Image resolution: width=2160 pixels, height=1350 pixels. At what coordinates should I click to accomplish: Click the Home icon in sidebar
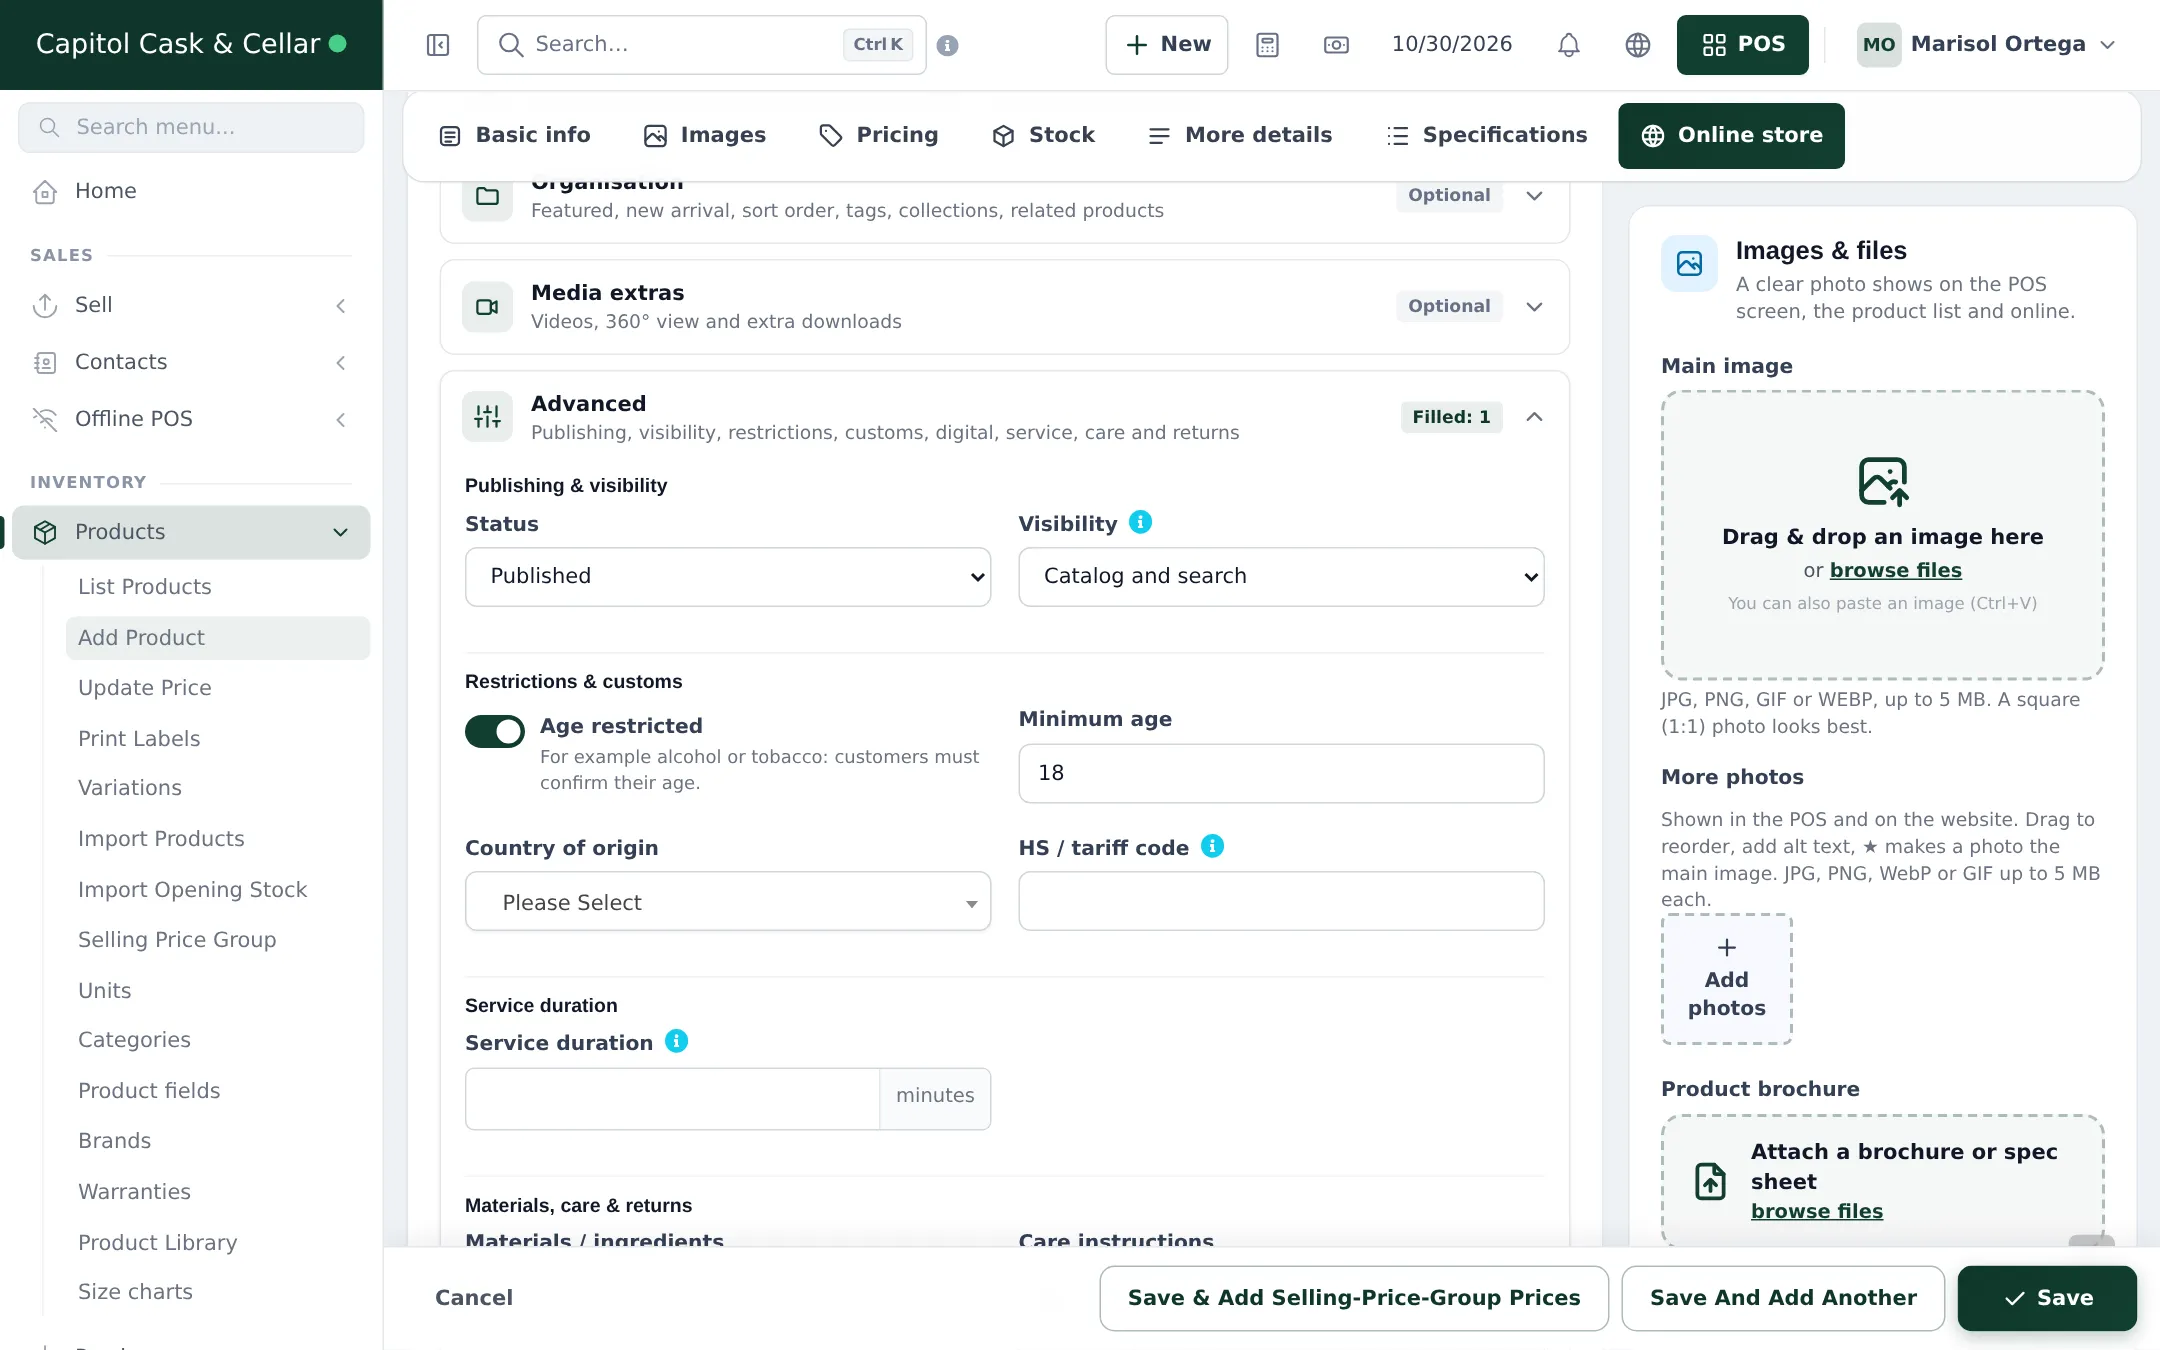[x=45, y=191]
